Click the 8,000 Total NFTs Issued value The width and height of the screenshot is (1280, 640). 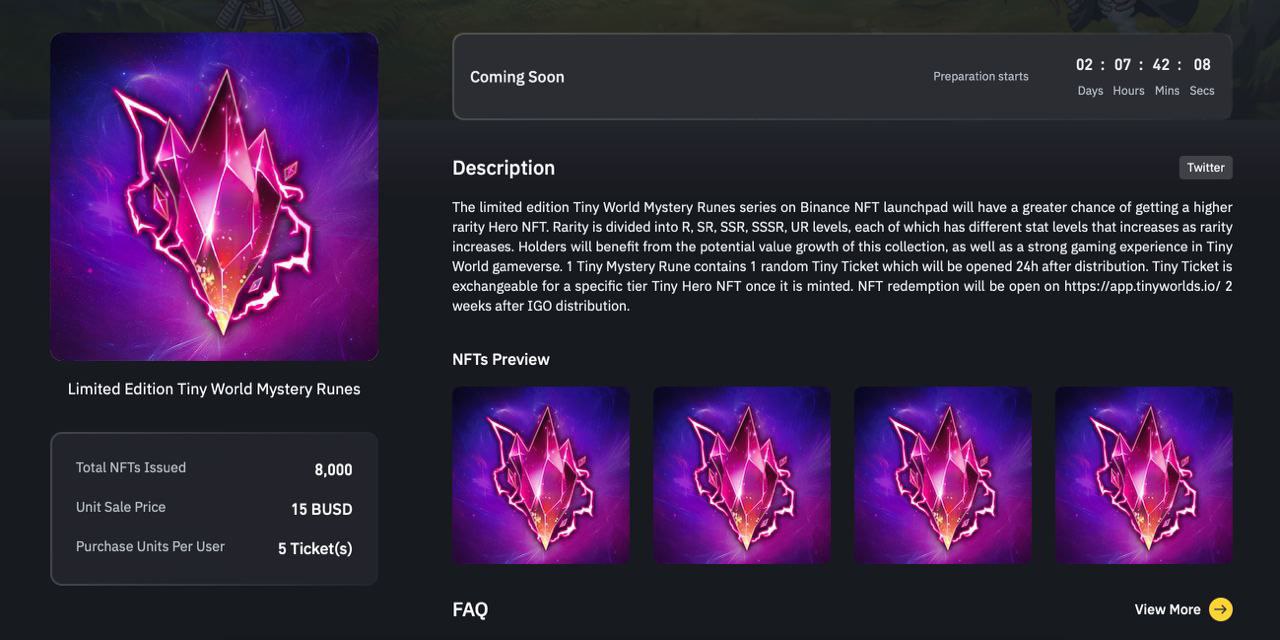(333, 470)
